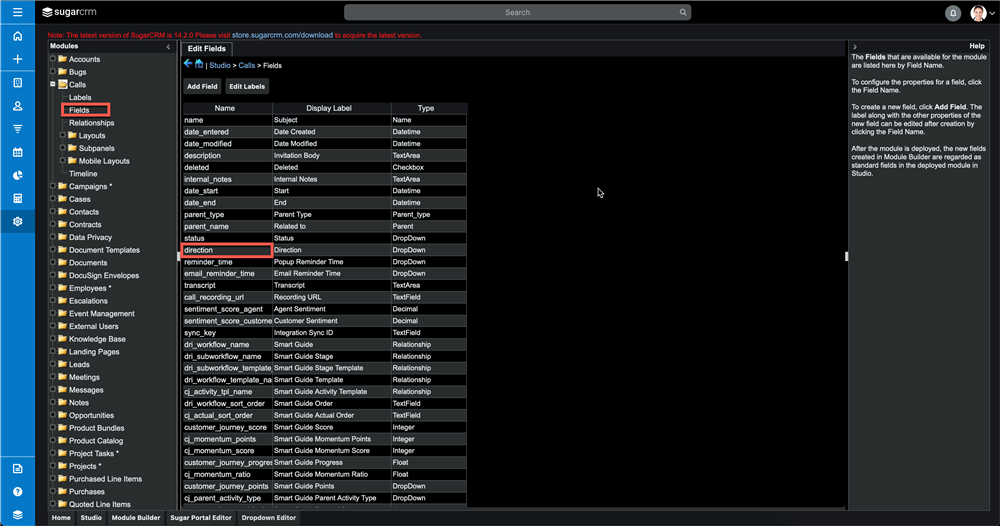Open the Dropdown Editor footer tab
Screen dimensions: 1000x526
click(x=268, y=518)
